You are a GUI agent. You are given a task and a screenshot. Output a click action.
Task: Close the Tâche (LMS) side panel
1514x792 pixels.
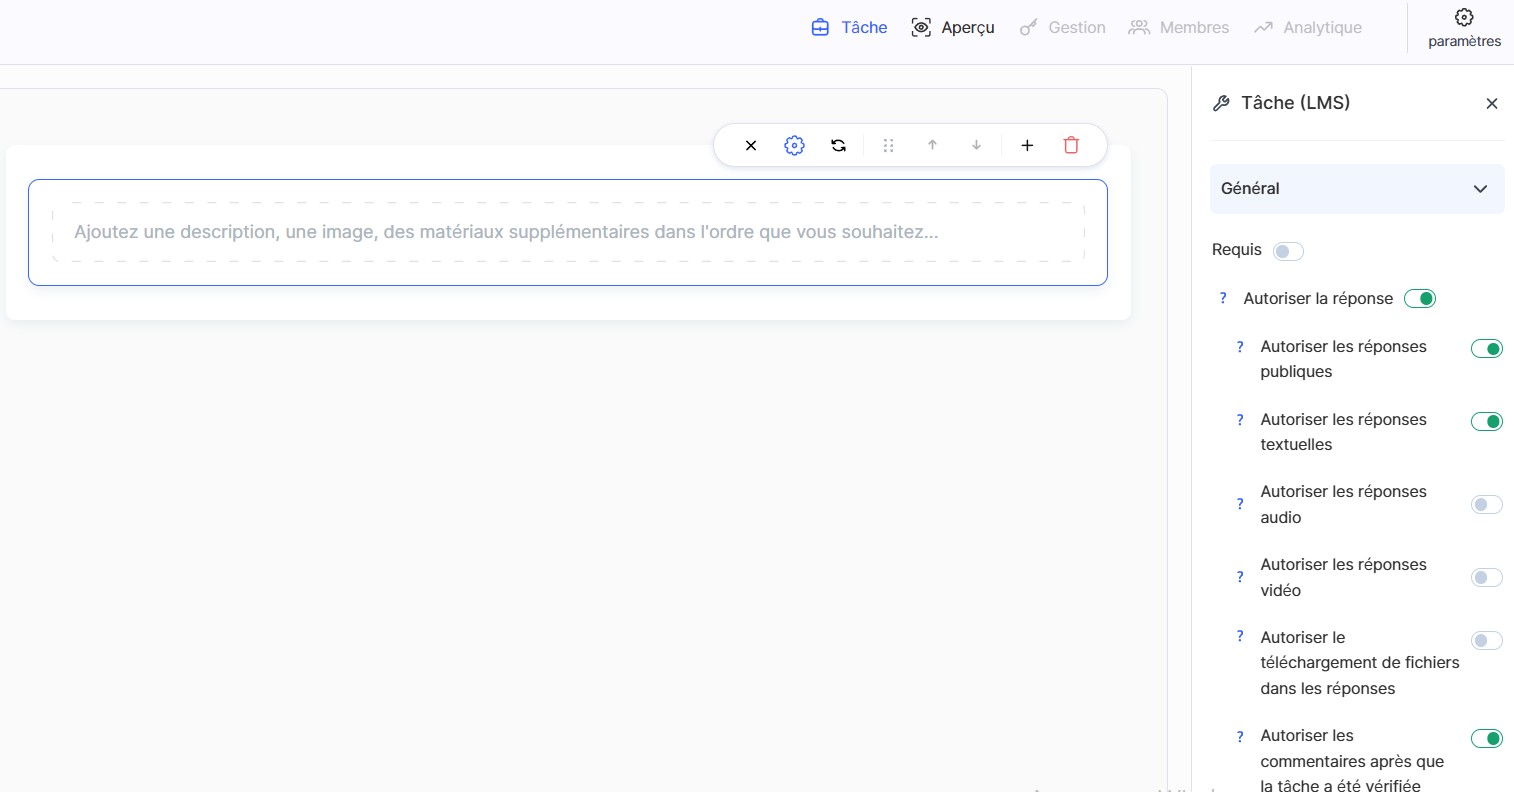[1491, 104]
